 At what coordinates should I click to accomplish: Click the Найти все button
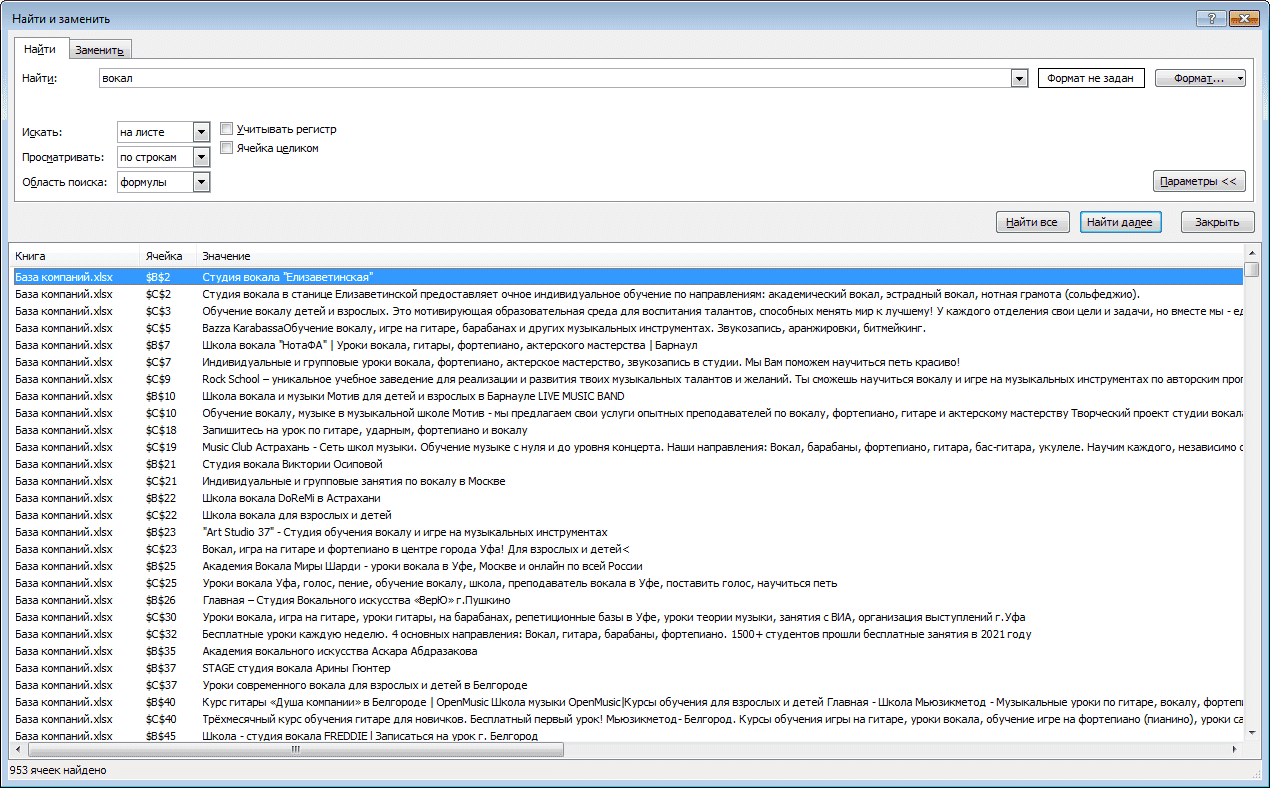(1033, 222)
